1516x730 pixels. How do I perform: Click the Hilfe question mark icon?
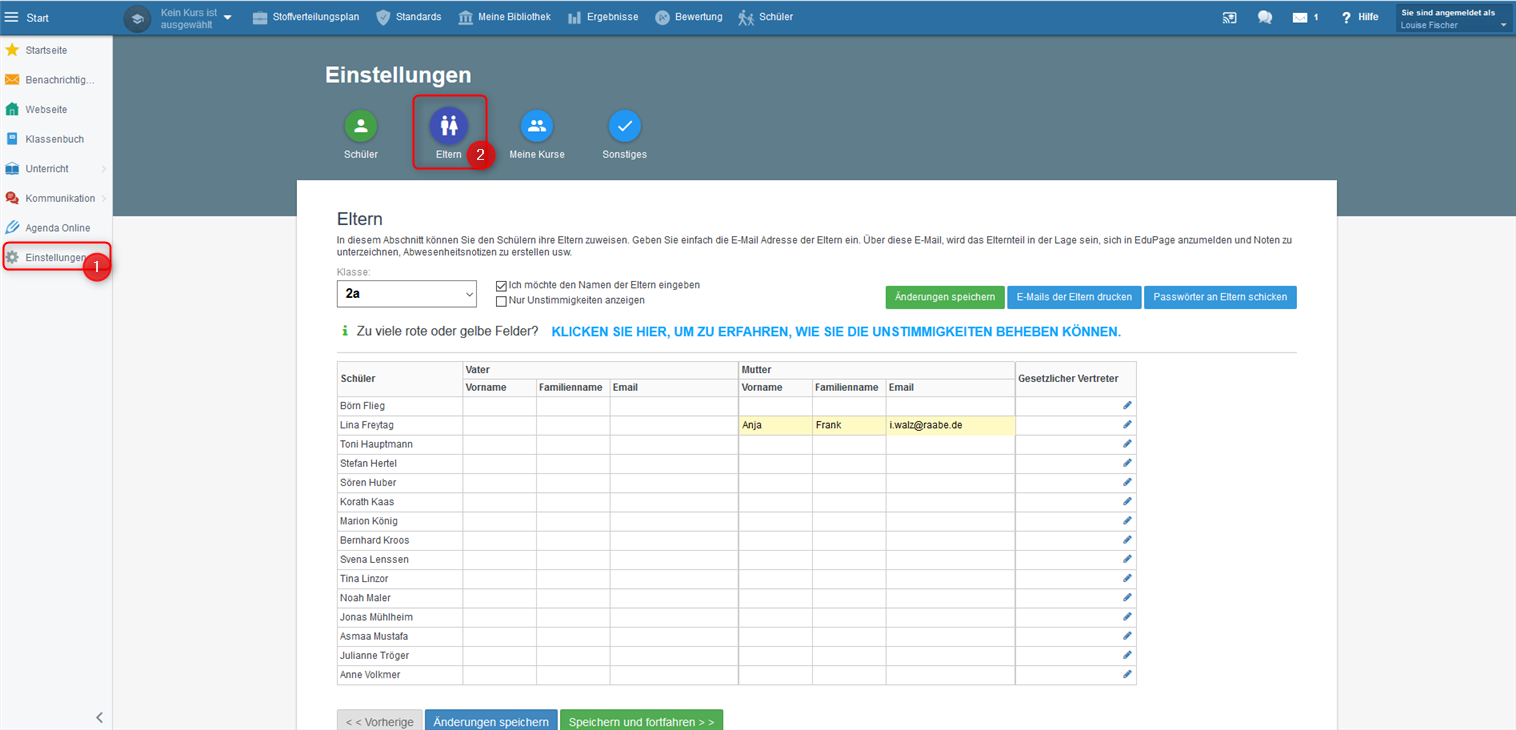tap(1347, 17)
